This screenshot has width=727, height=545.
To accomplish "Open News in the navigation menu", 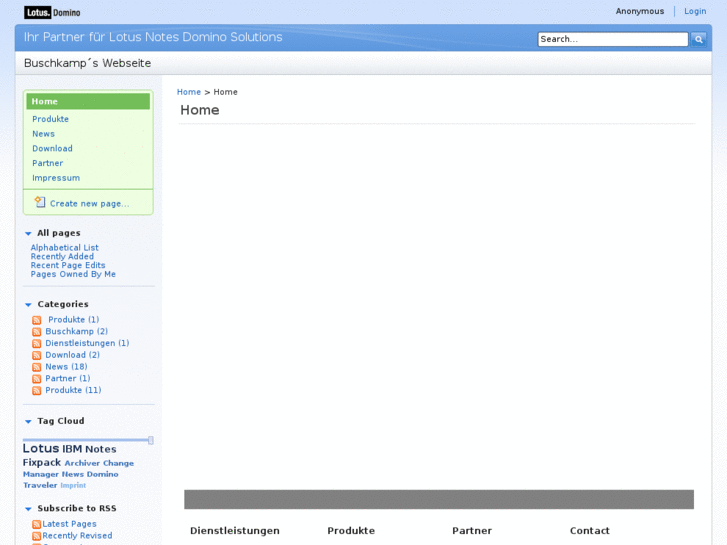I will pyautogui.click(x=44, y=134).
